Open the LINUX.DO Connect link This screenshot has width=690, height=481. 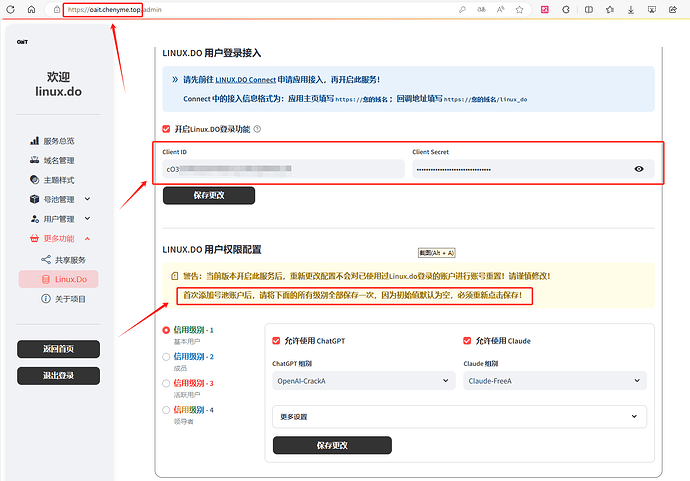point(246,80)
